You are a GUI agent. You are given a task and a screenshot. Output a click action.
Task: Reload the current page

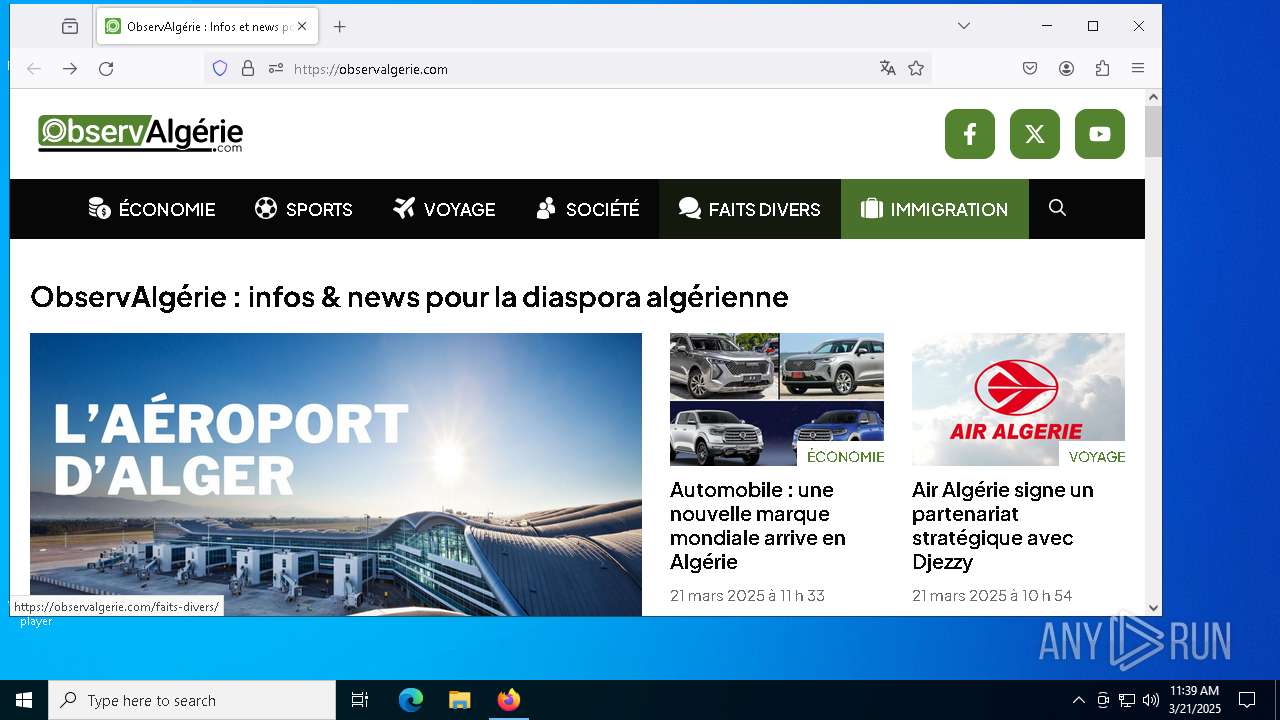point(106,69)
